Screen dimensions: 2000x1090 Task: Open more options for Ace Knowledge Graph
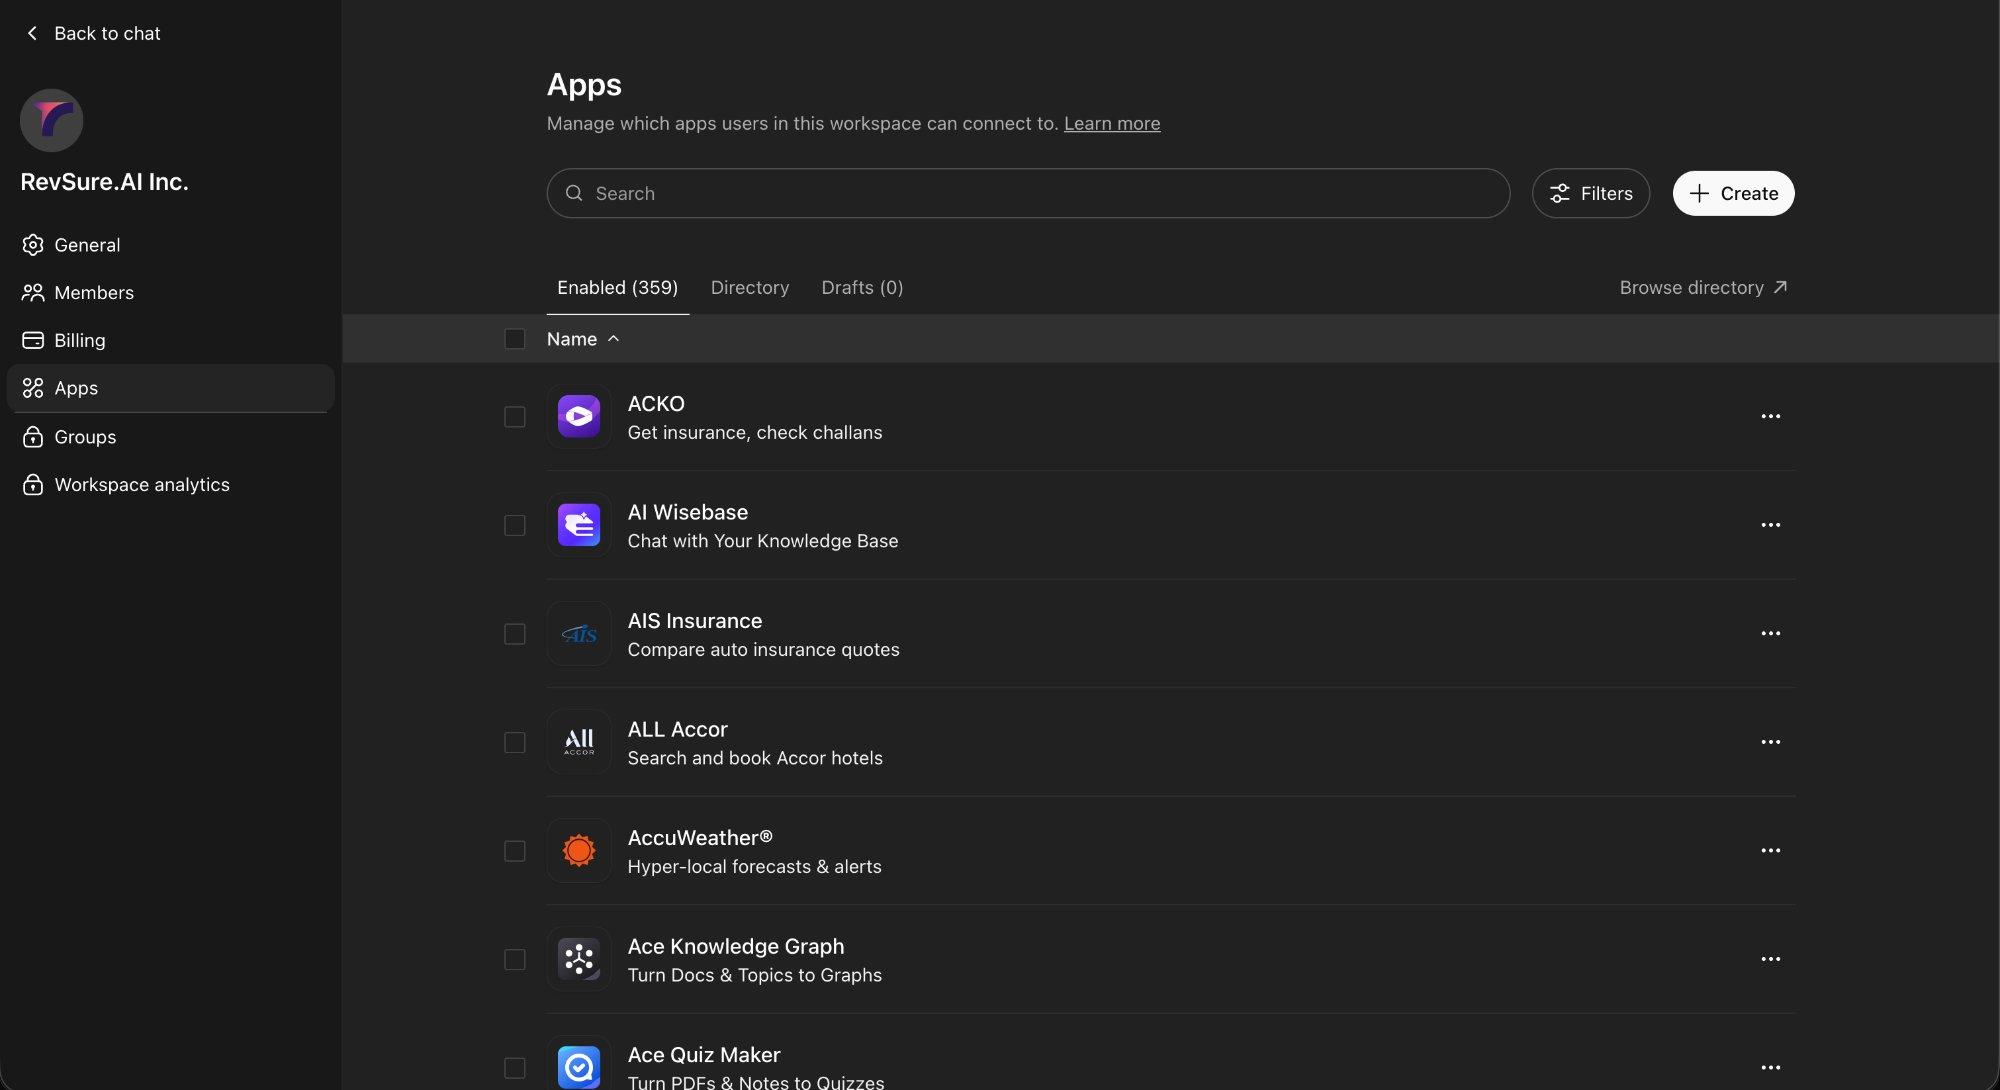pos(1771,959)
